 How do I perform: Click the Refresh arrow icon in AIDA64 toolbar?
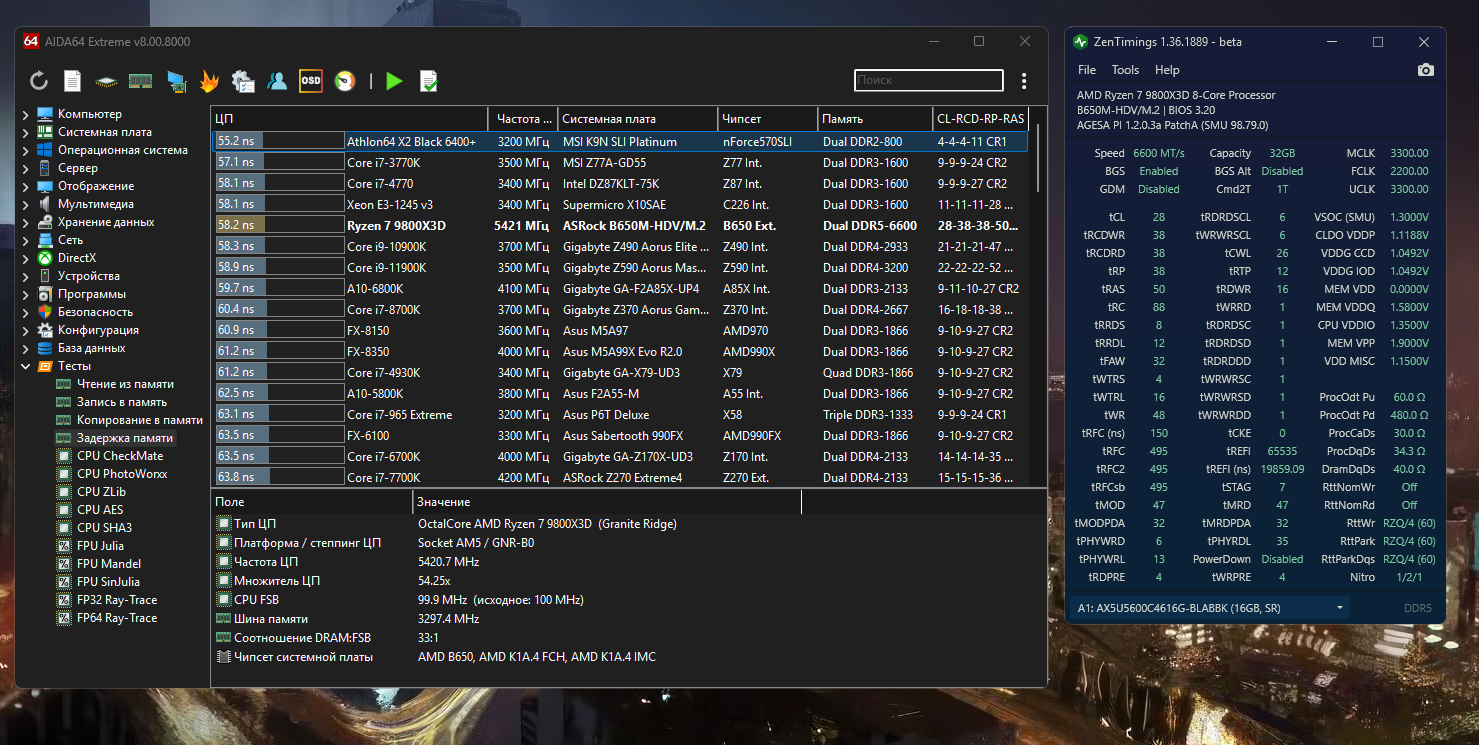coord(39,81)
